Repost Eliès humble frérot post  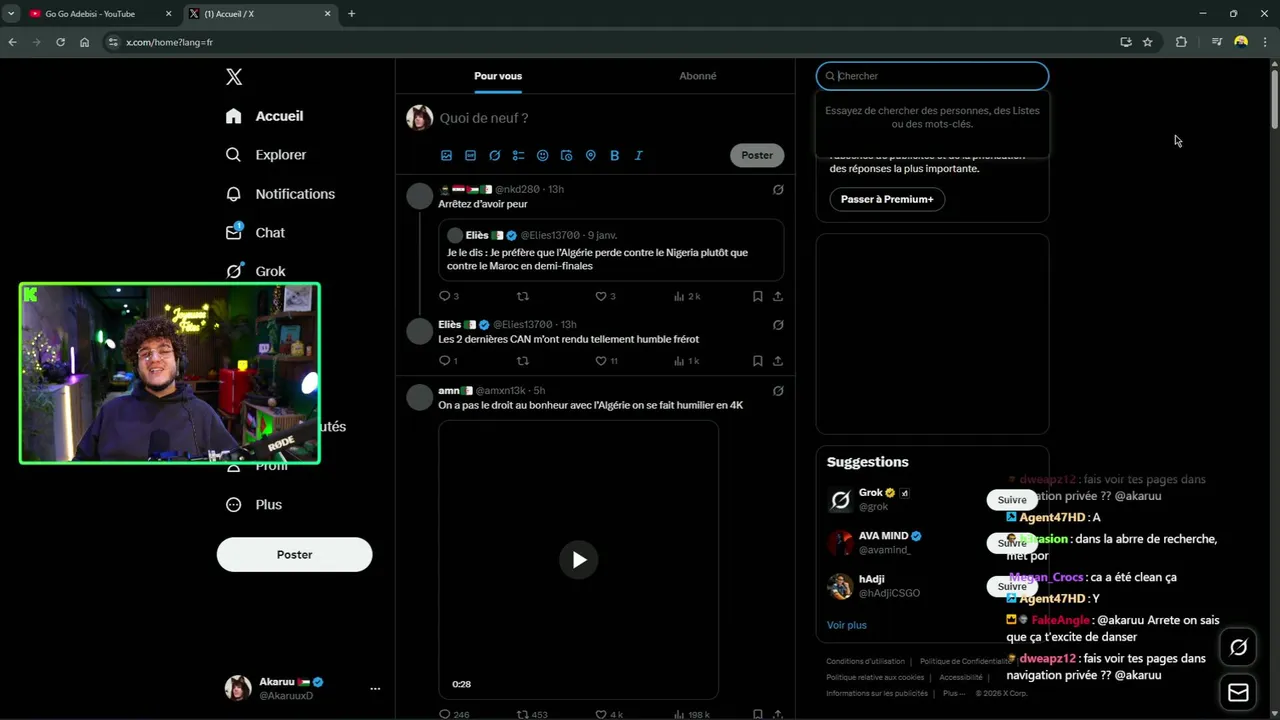pyautogui.click(x=522, y=361)
